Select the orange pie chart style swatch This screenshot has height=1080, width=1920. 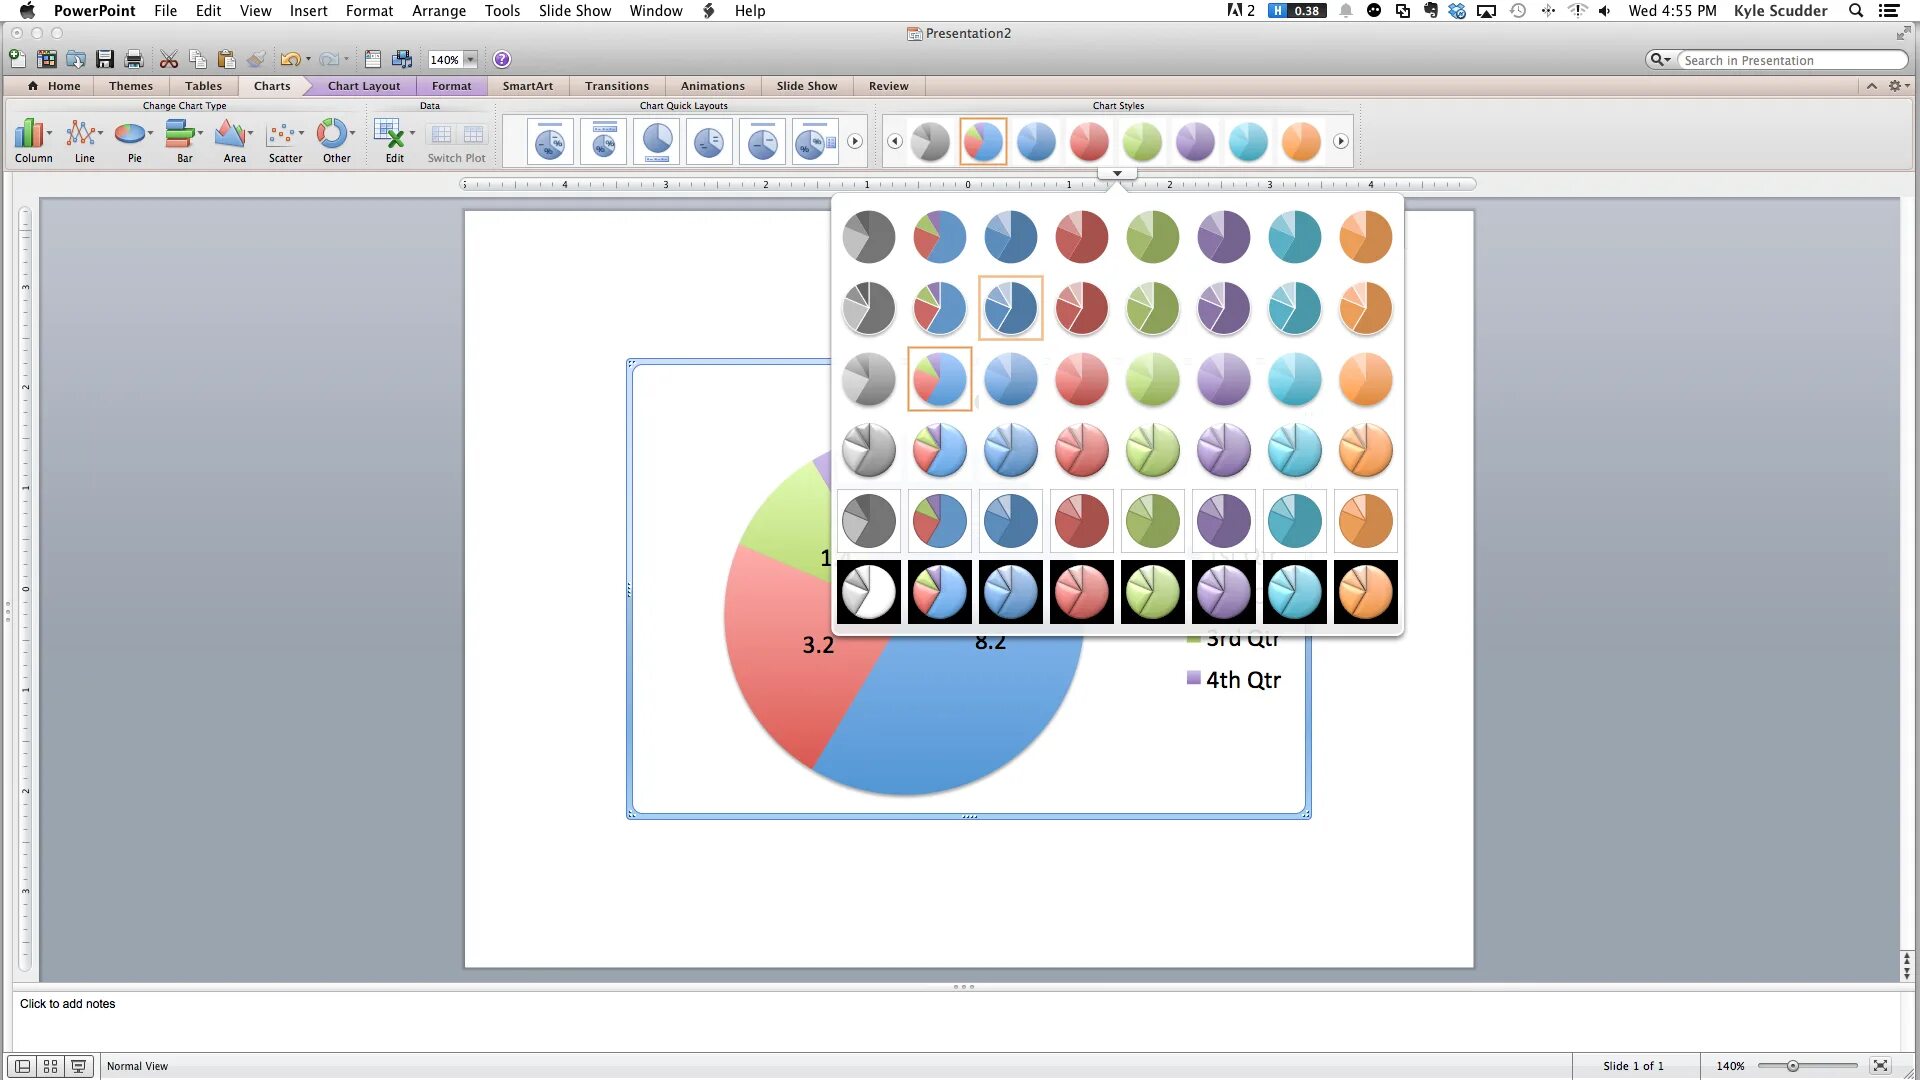[x=1365, y=236]
